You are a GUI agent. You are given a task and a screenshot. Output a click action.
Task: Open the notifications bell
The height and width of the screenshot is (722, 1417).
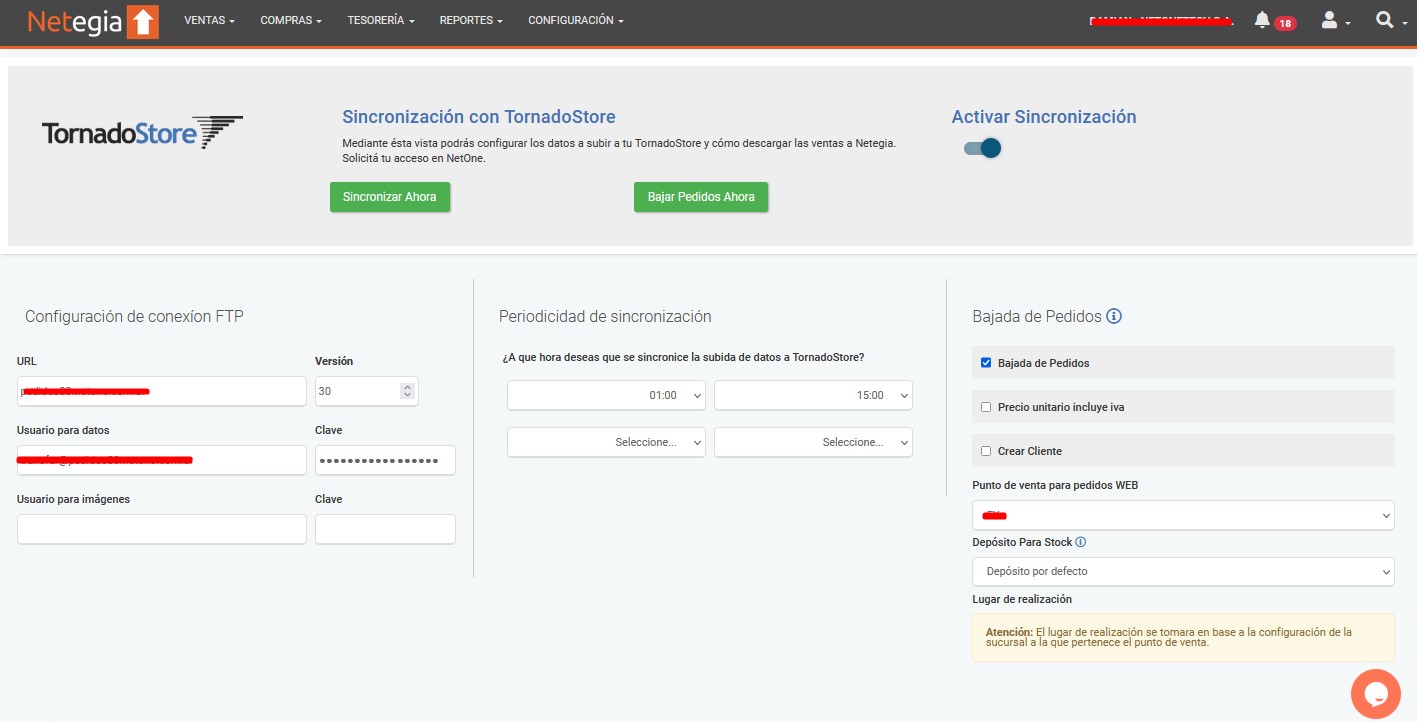[x=1262, y=20]
